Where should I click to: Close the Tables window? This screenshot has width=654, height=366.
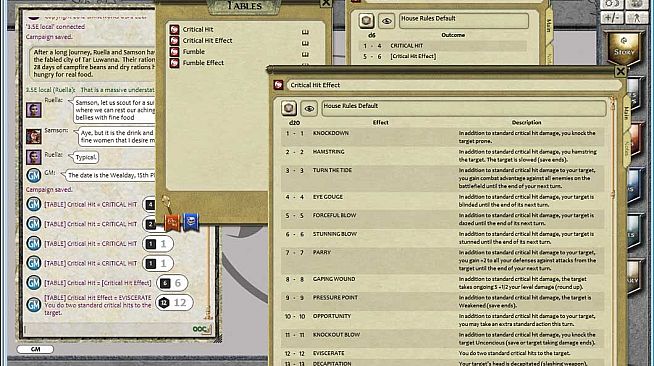click(326, 3)
